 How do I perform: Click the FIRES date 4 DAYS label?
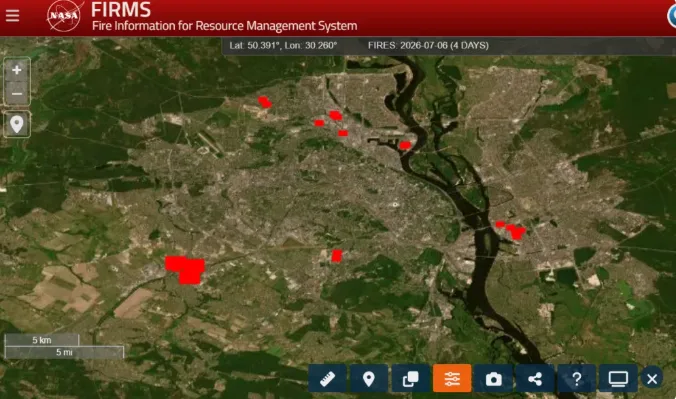pyautogui.click(x=428, y=45)
